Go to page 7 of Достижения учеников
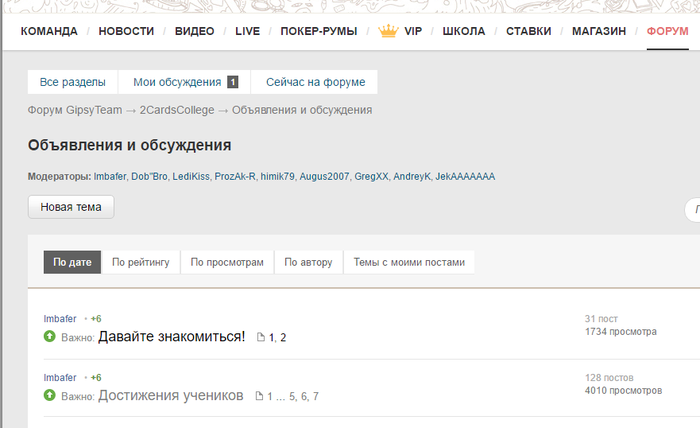Image resolution: width=700 pixels, height=428 pixels. (x=316, y=396)
